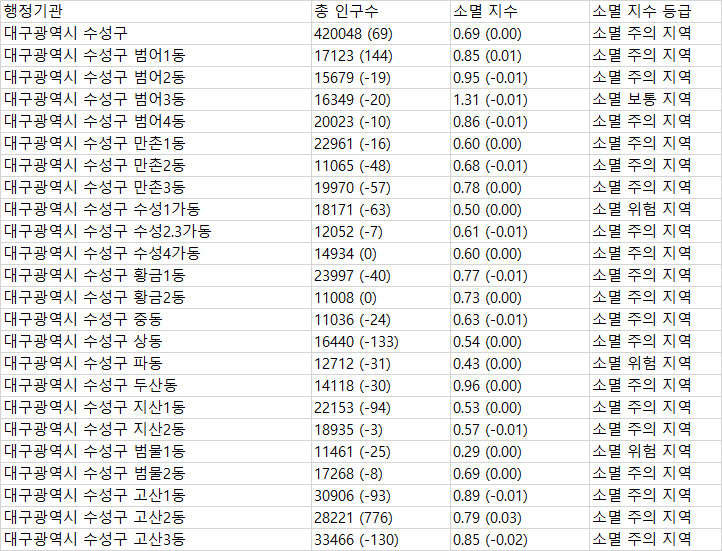Click population value 33466 (-130)
This screenshot has height=551, width=722.
(356, 539)
